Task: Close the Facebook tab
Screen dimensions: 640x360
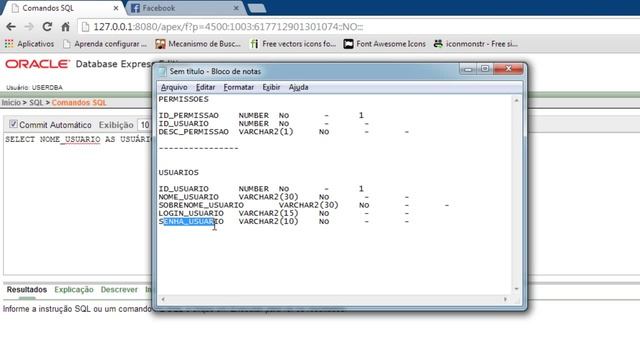Action: pos(236,8)
